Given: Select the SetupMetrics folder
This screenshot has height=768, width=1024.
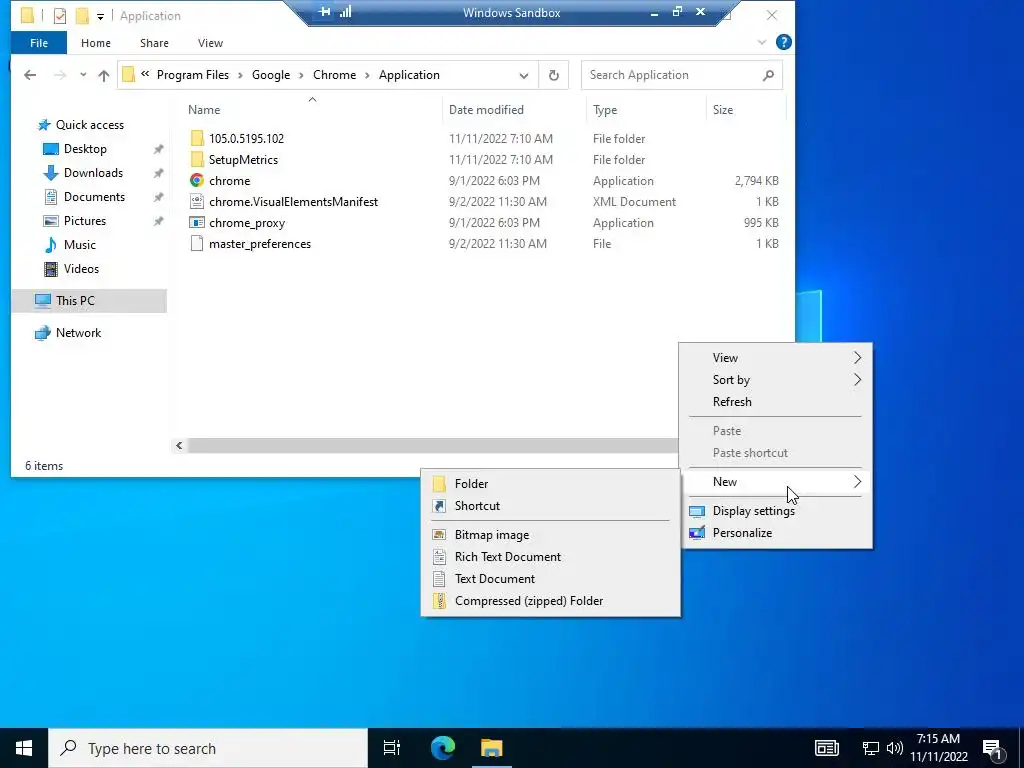Looking at the screenshot, I should pos(243,160).
